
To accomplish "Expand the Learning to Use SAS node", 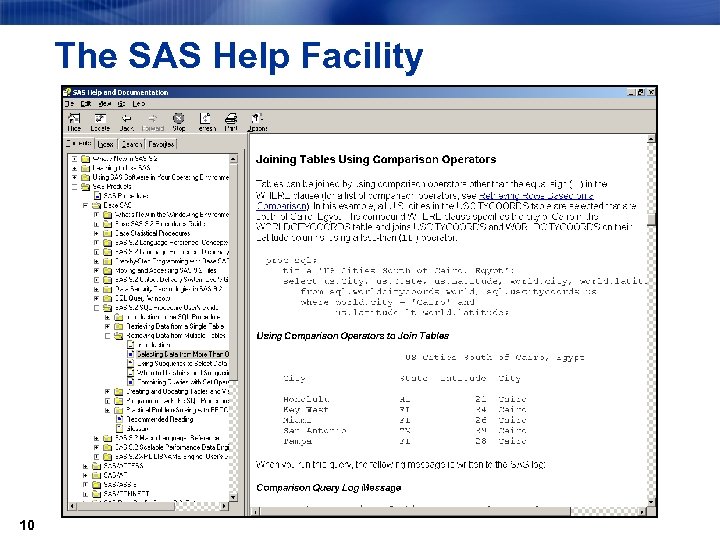I will [x=74, y=168].
